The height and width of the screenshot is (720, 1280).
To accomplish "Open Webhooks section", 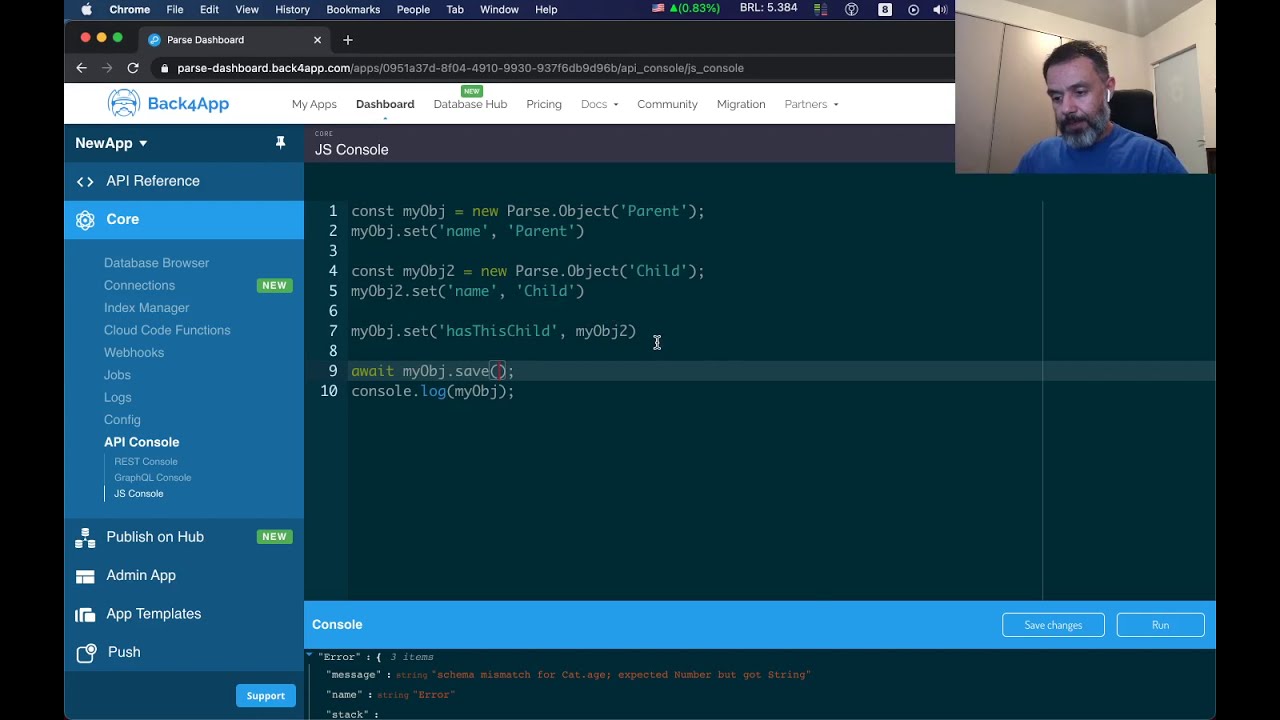I will [x=134, y=352].
